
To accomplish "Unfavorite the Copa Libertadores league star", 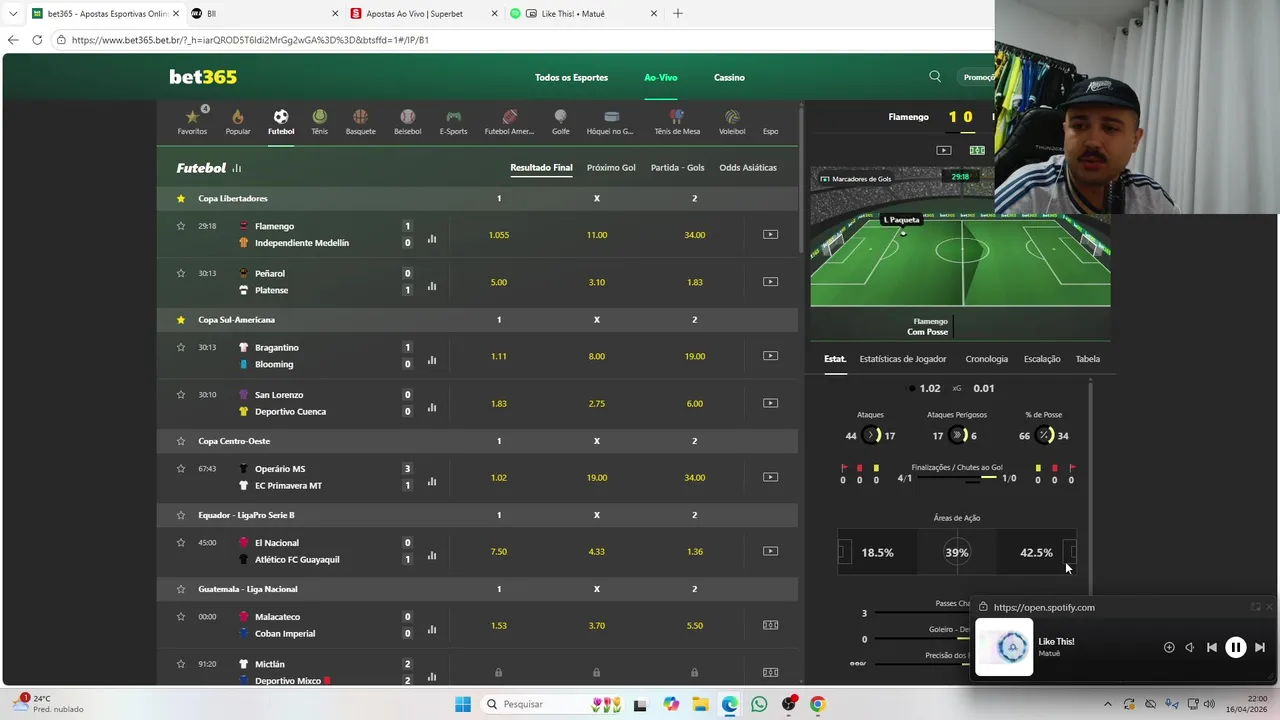I will click(x=181, y=198).
